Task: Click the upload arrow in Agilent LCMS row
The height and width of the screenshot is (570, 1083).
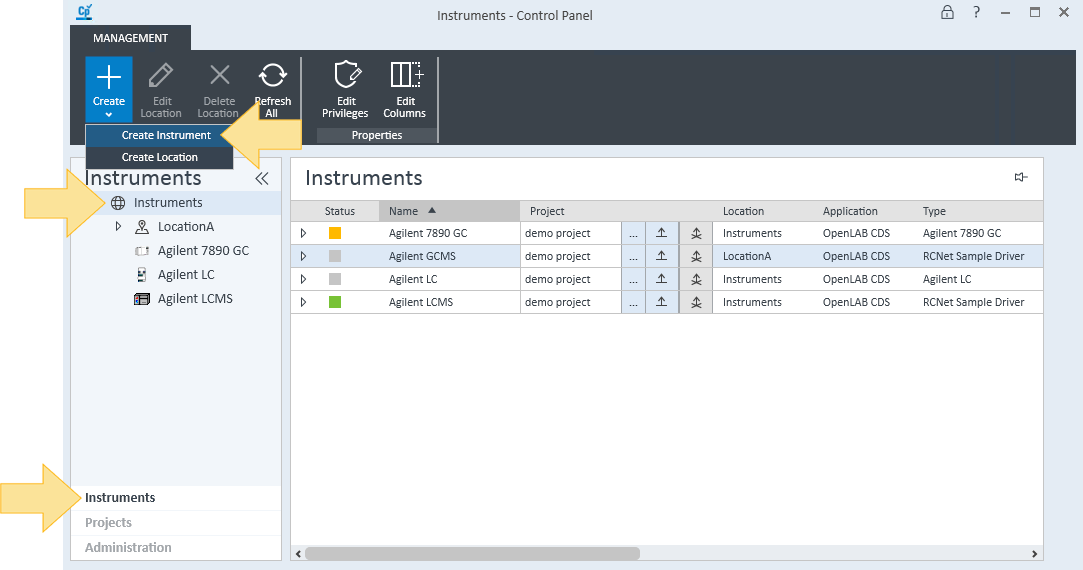Action: tap(662, 302)
